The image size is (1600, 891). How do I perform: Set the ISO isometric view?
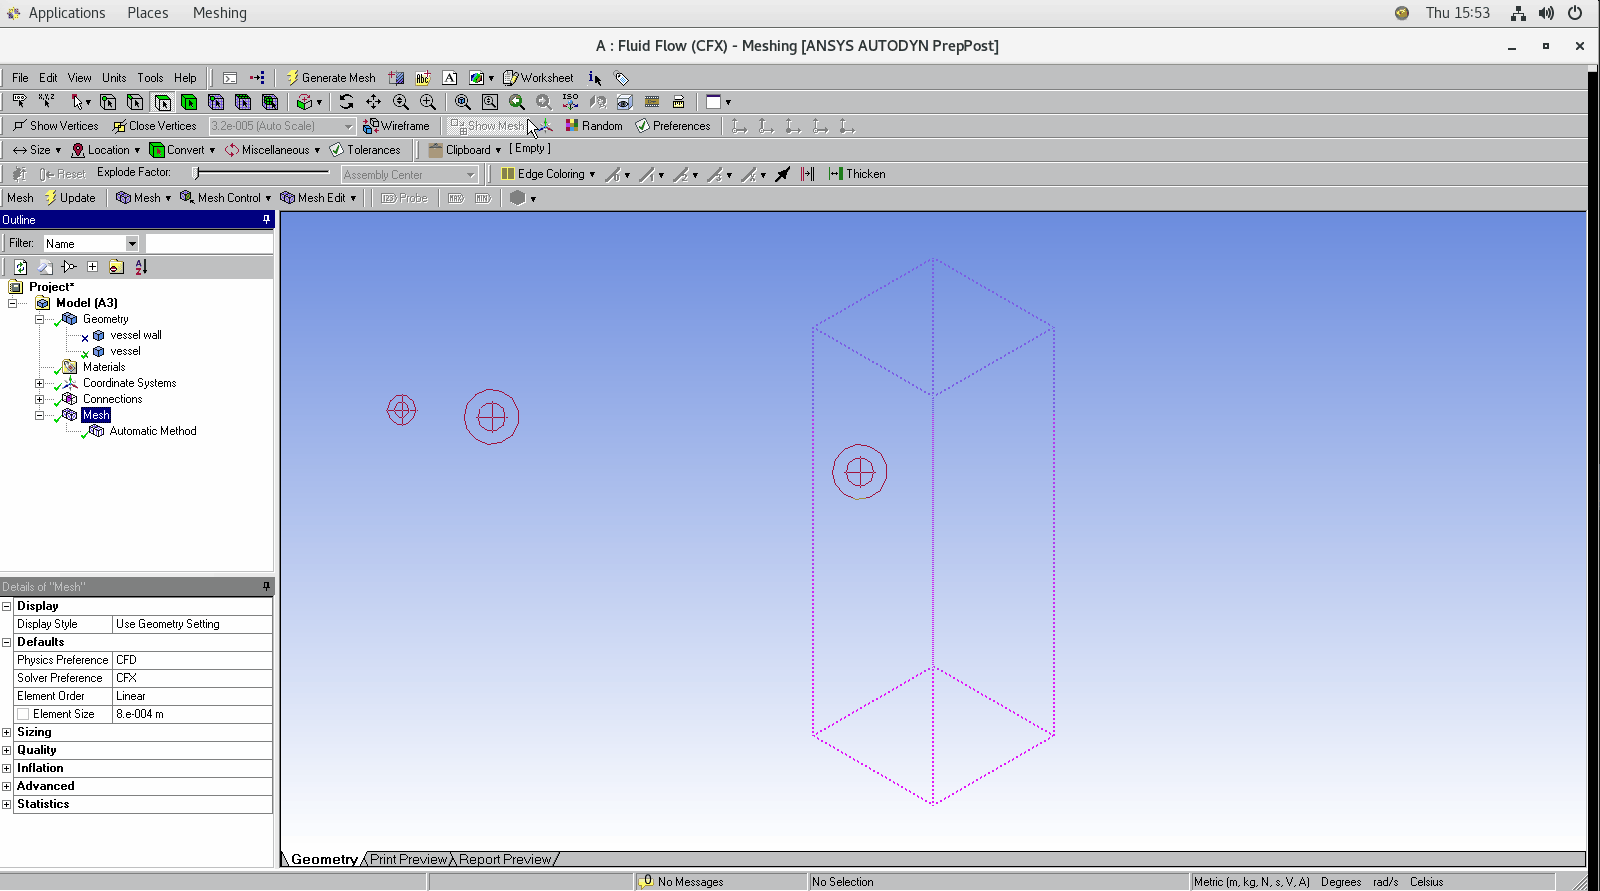(570, 102)
